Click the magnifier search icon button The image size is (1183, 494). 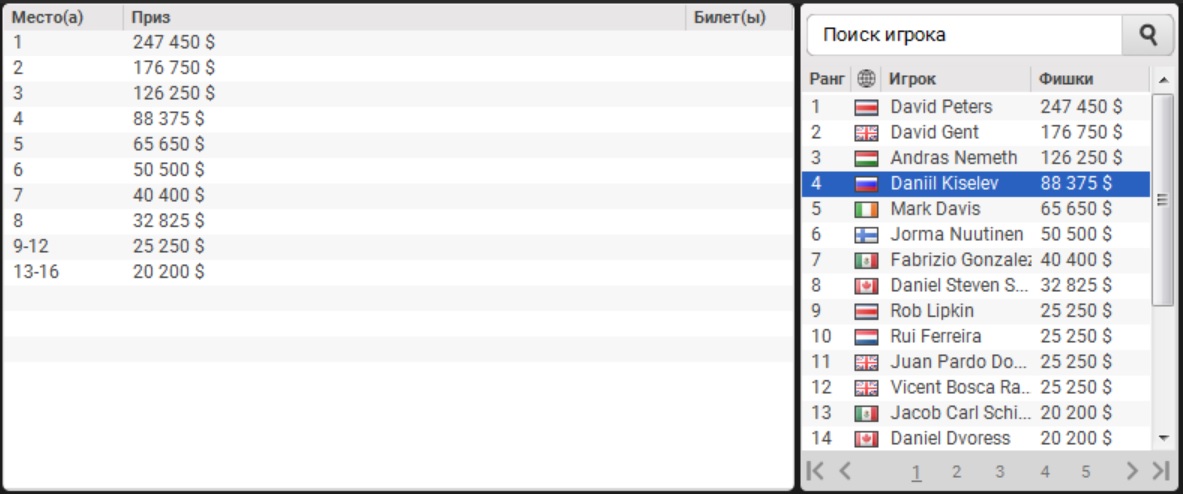1148,35
